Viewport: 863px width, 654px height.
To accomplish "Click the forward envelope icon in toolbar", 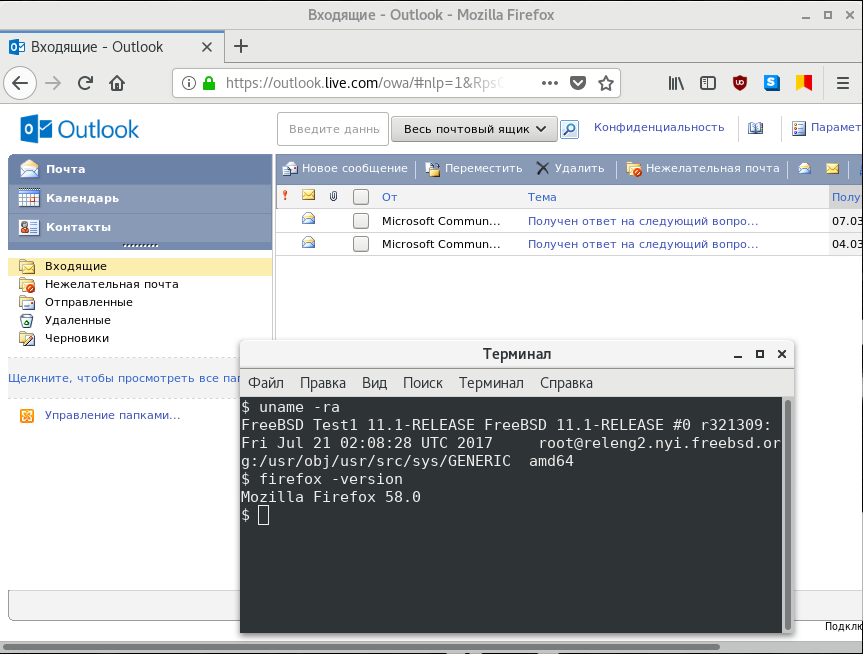I will [832, 168].
